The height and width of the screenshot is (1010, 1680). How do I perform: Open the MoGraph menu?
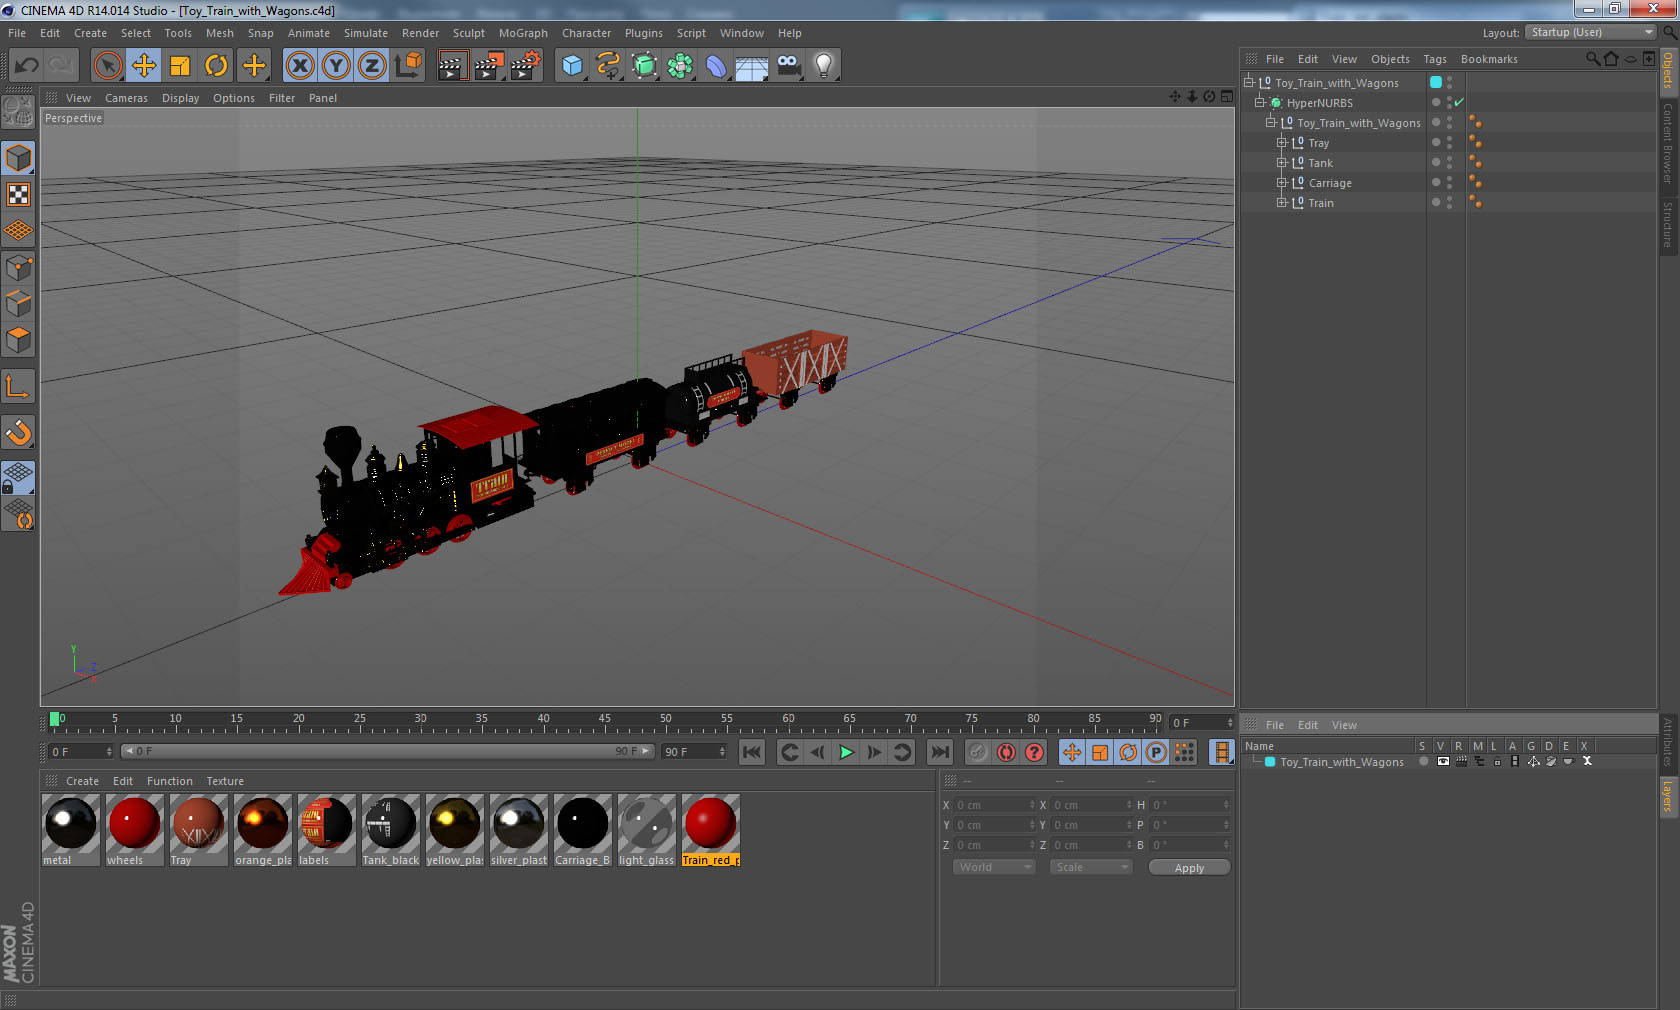[523, 33]
